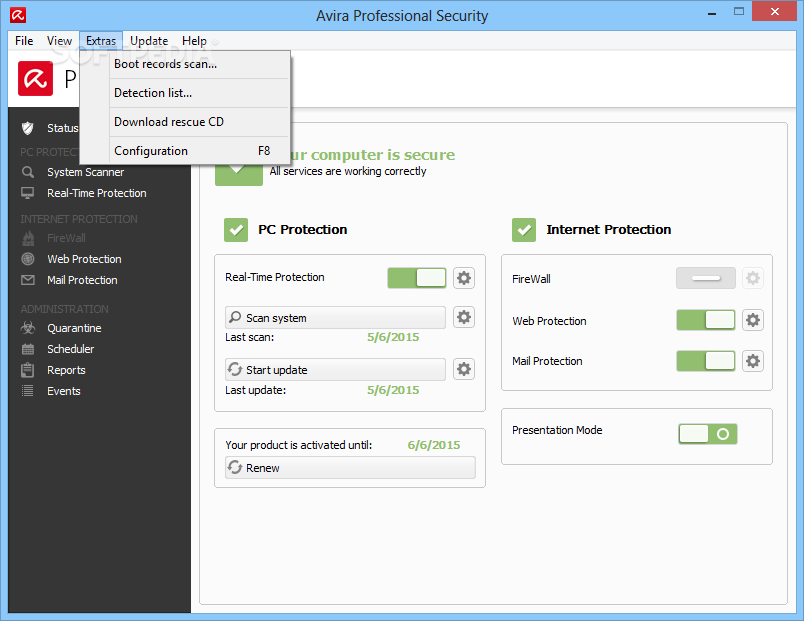Viewport: 804px width, 621px height.
Task: Click the Avira logo in the title bar
Action: (18, 15)
